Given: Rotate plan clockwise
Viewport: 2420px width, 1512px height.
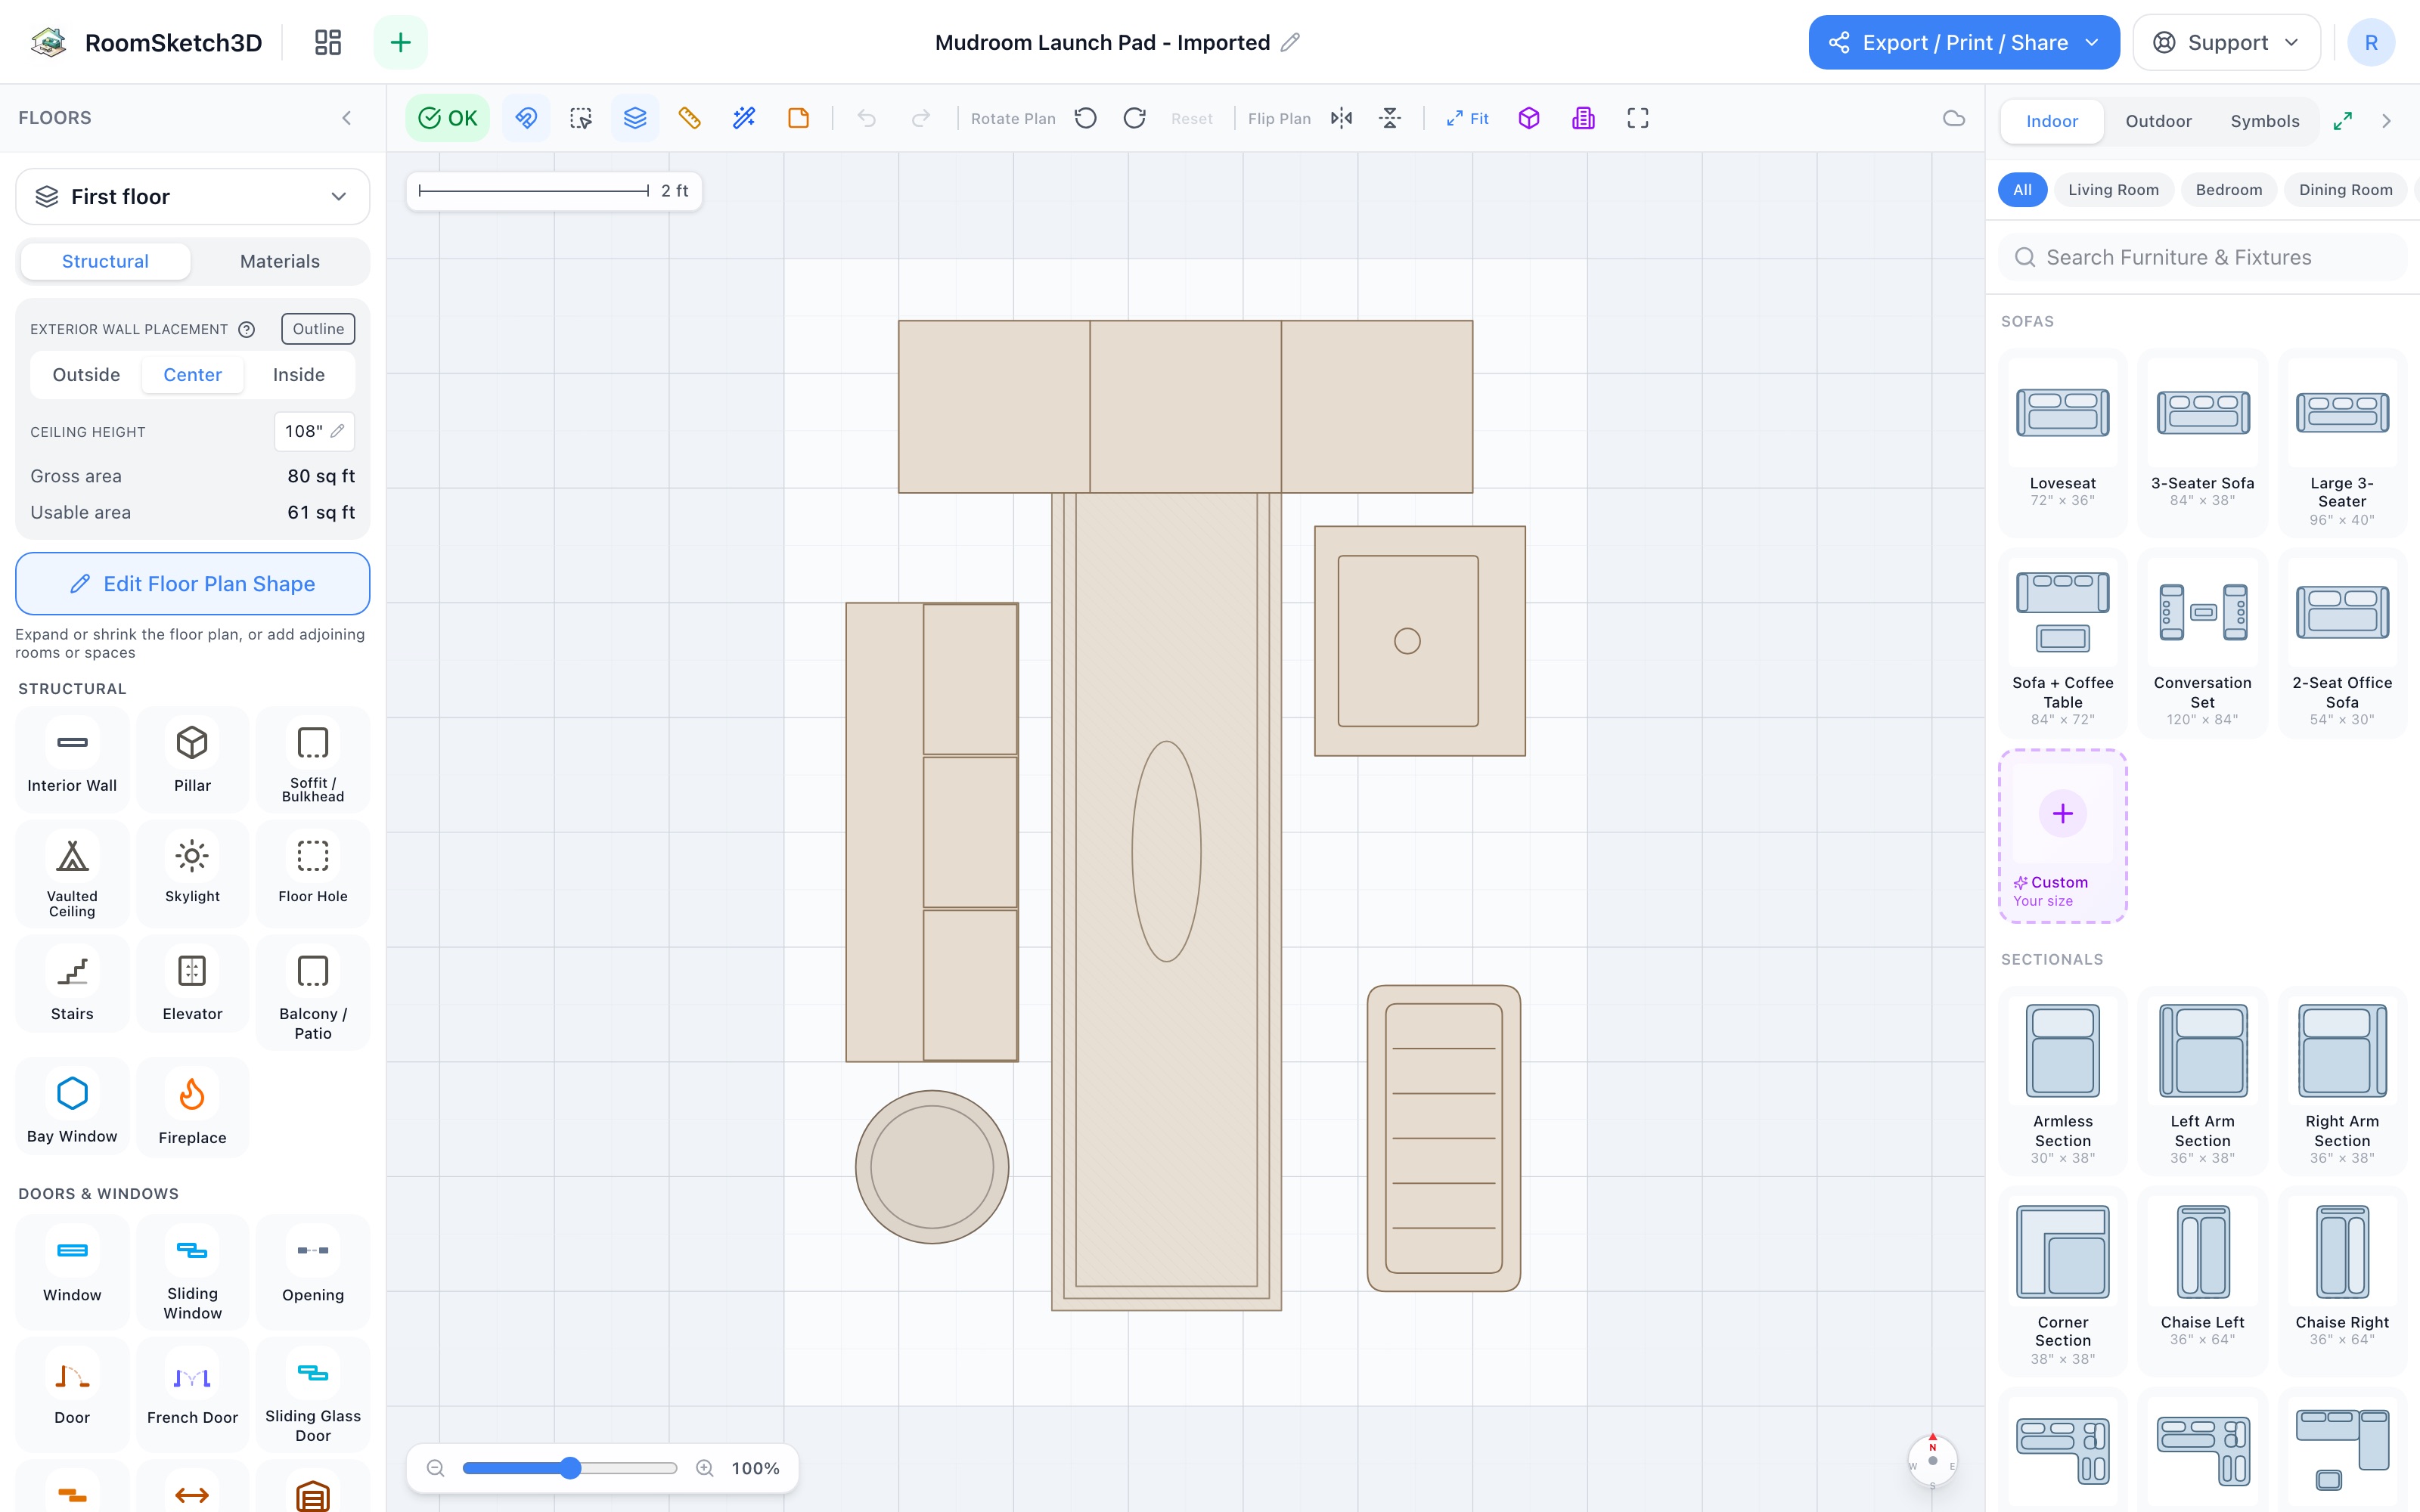Looking at the screenshot, I should click(x=1135, y=118).
